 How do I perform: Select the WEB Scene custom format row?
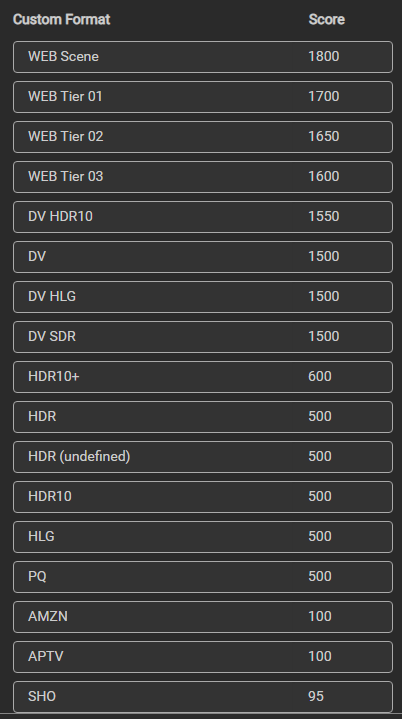click(203, 57)
